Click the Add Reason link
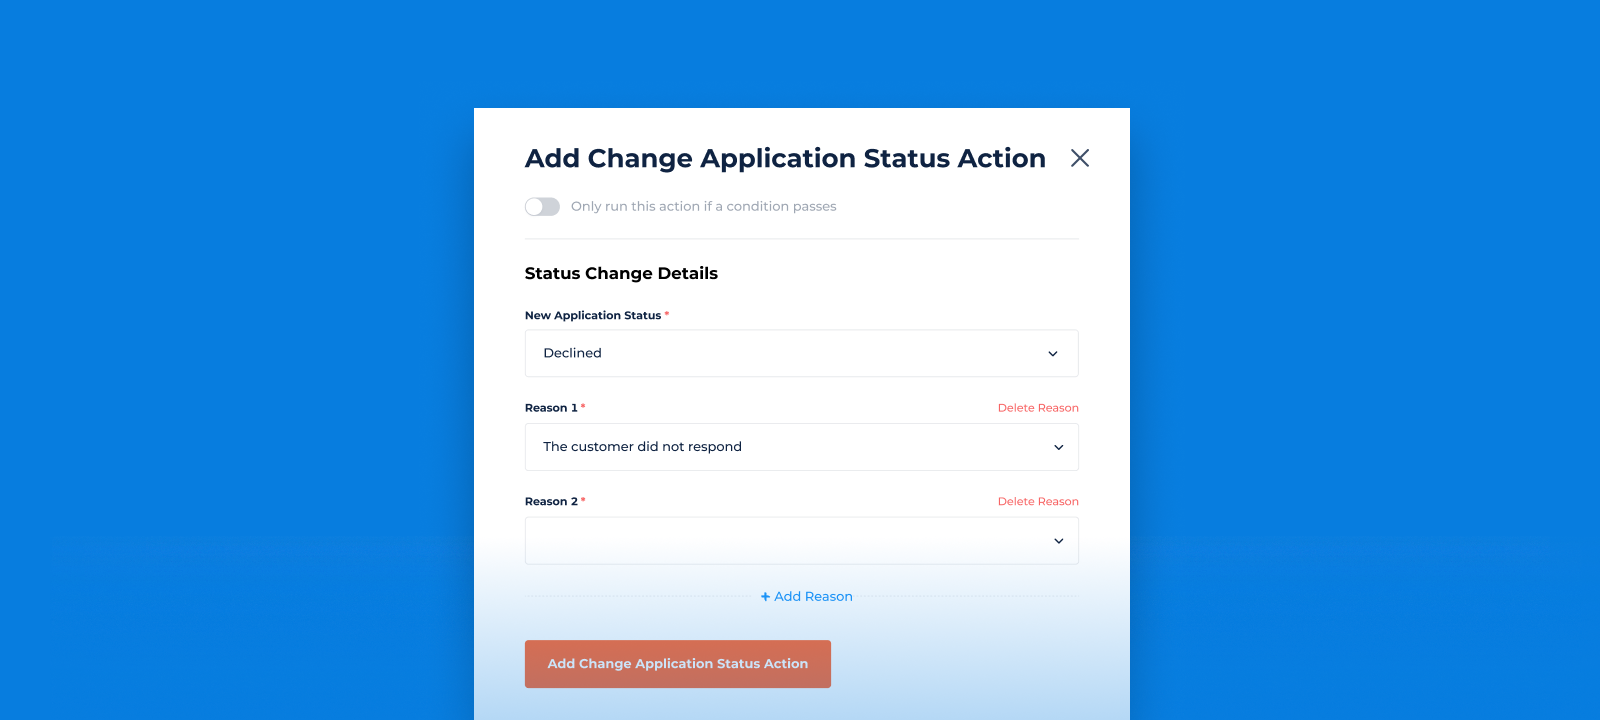 [807, 597]
